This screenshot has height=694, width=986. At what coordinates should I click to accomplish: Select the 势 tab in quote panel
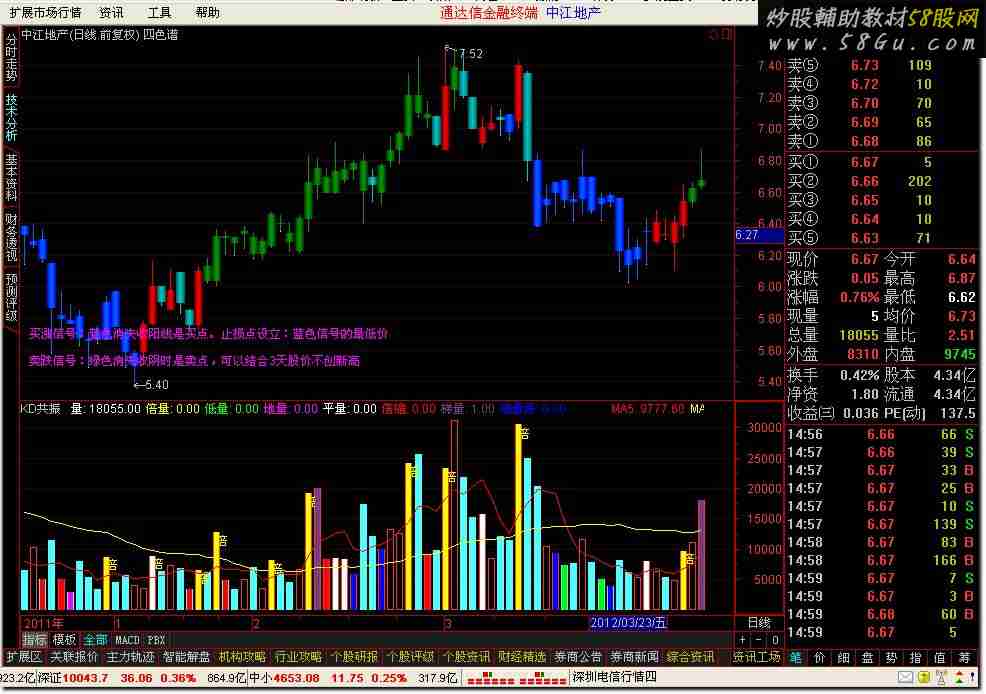tap(892, 658)
